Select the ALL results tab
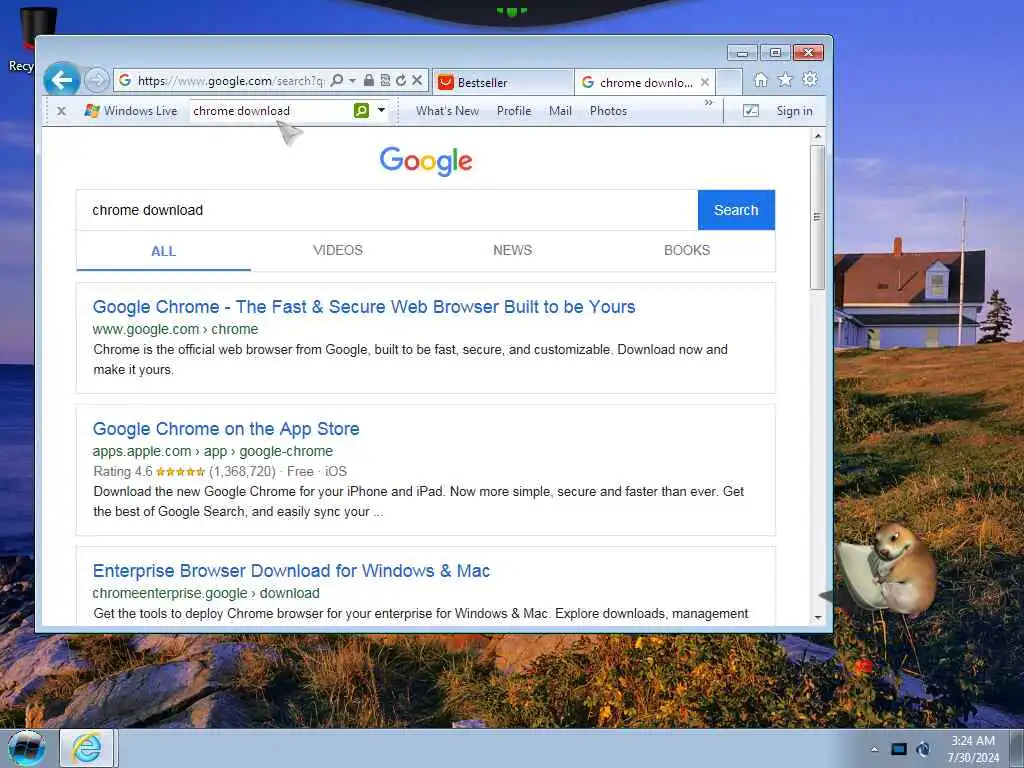The width and height of the screenshot is (1024, 768). point(163,251)
